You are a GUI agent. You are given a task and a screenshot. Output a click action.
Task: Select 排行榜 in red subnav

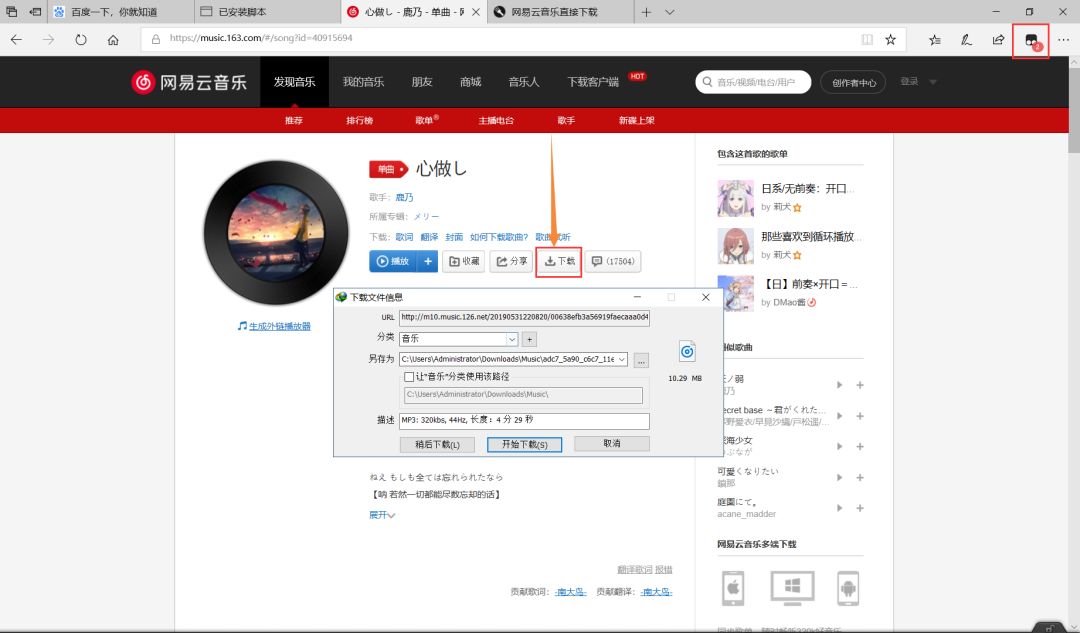(x=360, y=121)
